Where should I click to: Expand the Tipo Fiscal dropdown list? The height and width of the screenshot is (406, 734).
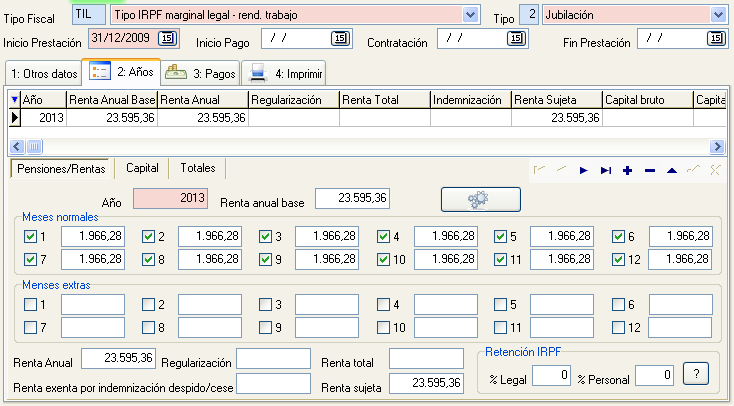click(x=470, y=15)
